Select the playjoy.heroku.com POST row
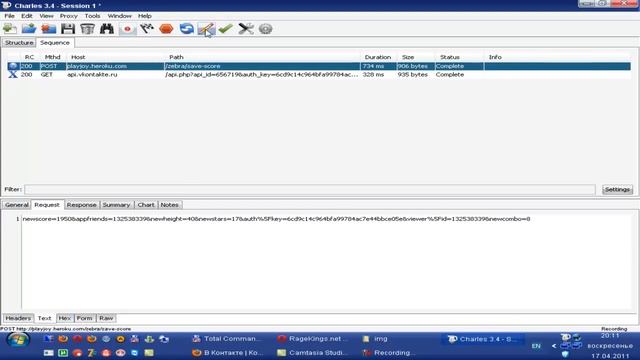Screen dimensions: 640x360 point(319,66)
